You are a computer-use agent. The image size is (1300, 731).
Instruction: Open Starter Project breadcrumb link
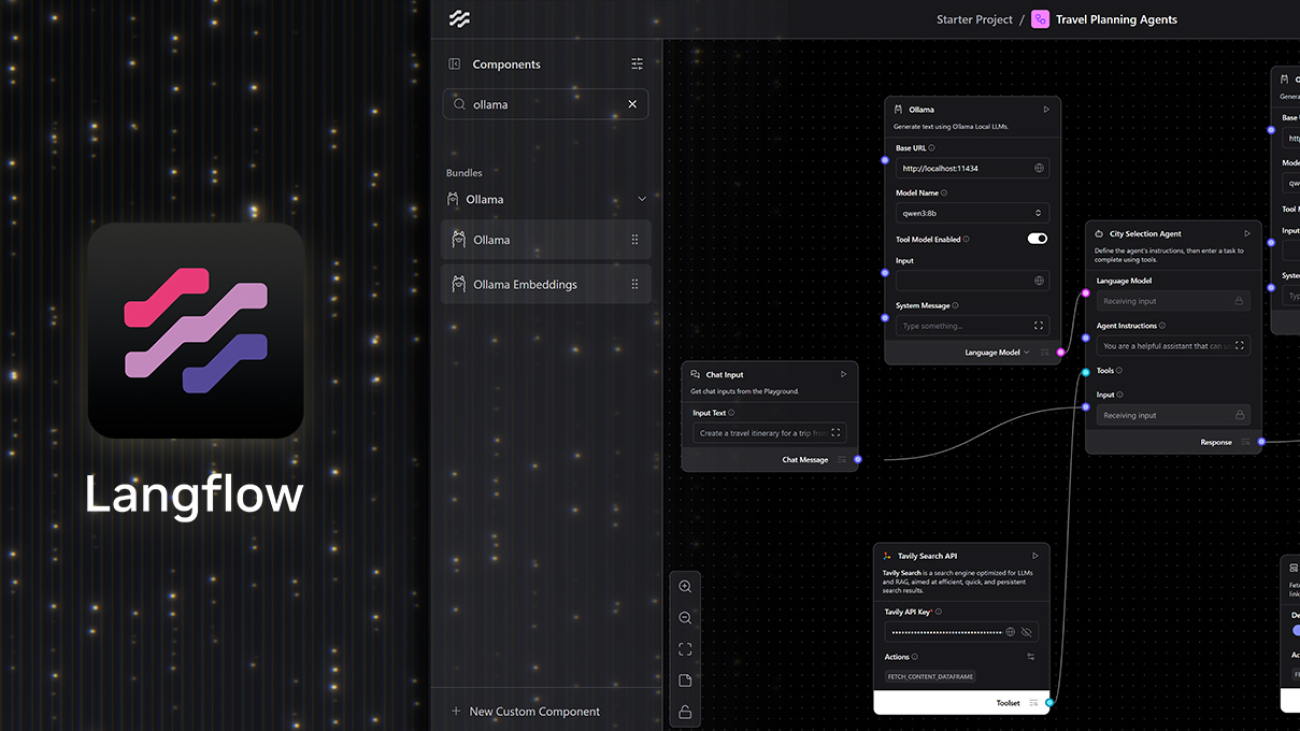pyautogui.click(x=974, y=19)
